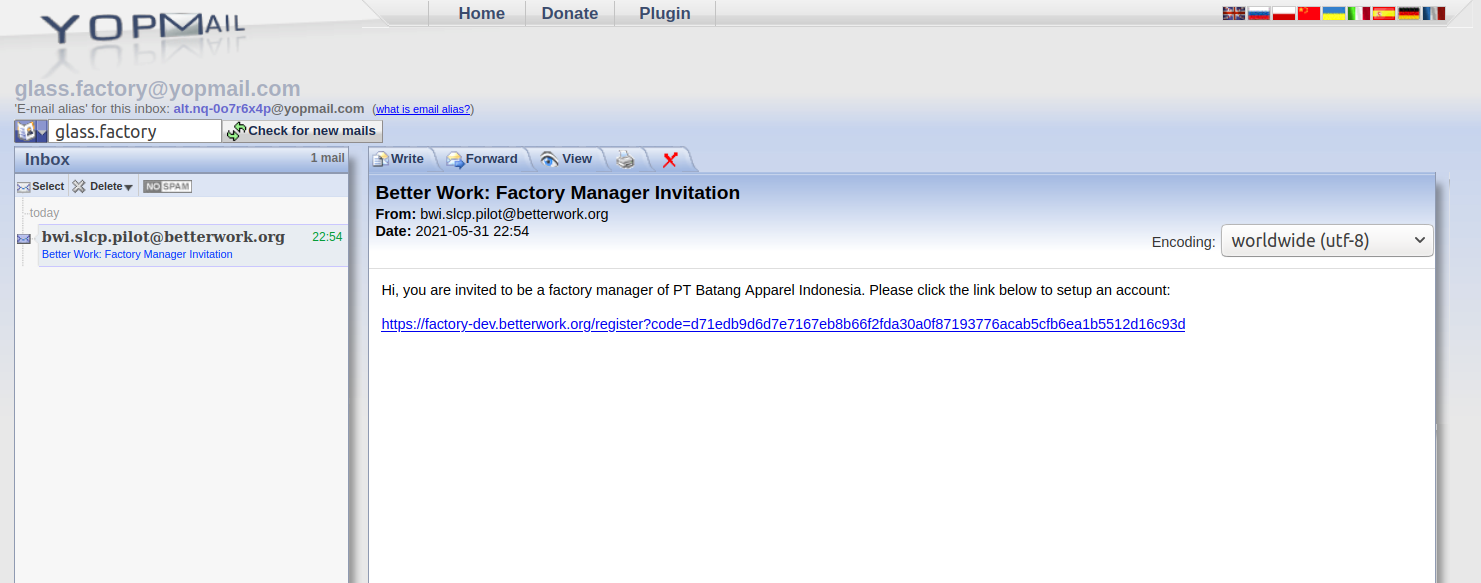Click the alias address alt.nq-0o7r6x4p
Viewport: 1481px width, 583px height.
click(222, 108)
